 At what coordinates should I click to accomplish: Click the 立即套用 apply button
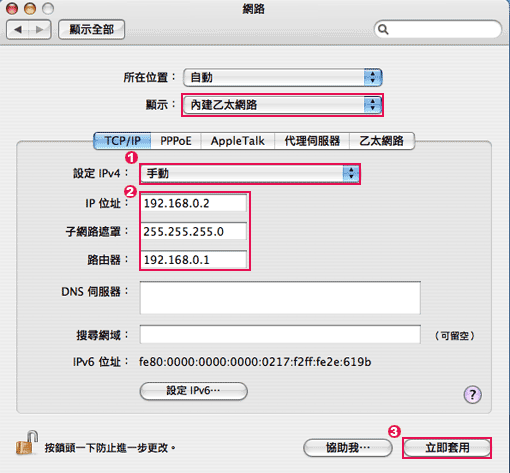tap(447, 448)
